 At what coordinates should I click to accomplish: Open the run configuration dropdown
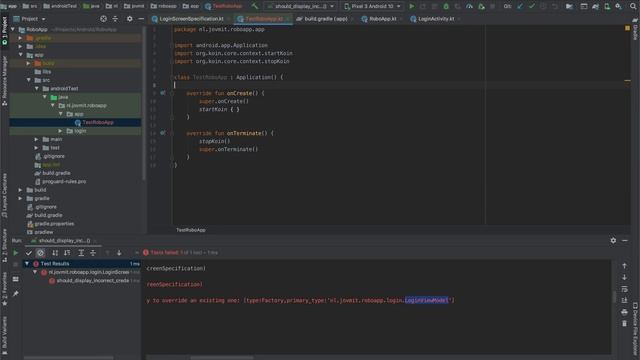coord(302,6)
